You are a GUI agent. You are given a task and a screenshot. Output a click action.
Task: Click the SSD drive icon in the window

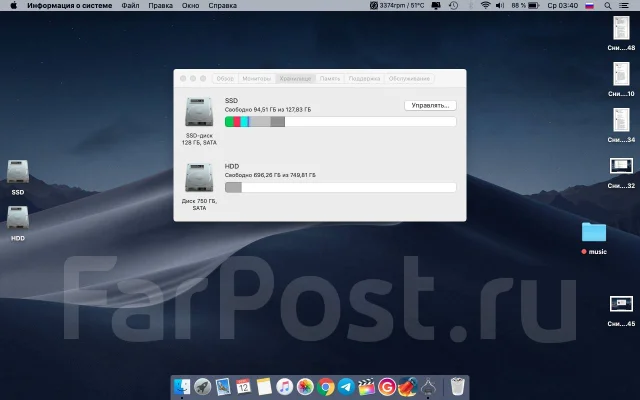(x=199, y=112)
